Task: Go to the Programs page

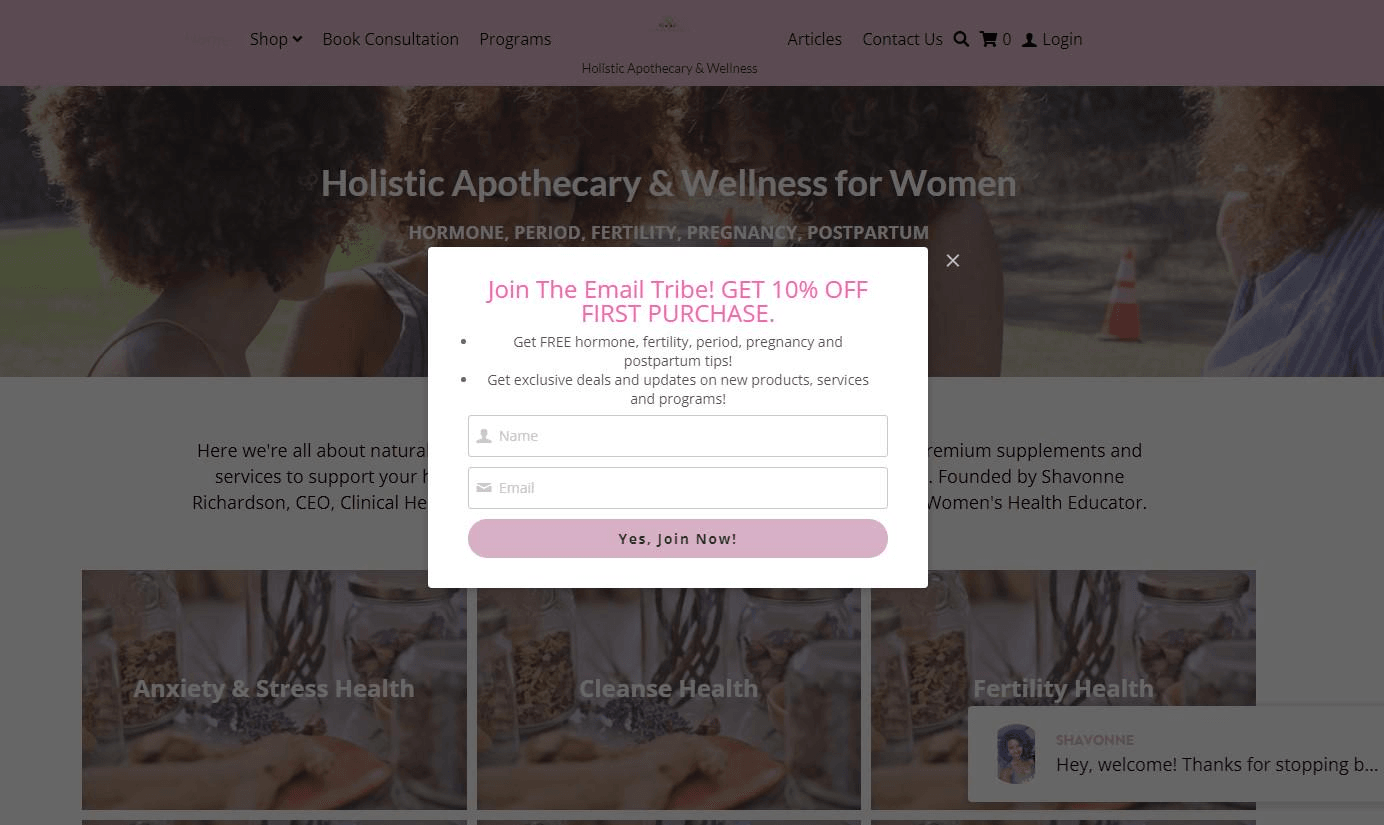Action: click(515, 39)
